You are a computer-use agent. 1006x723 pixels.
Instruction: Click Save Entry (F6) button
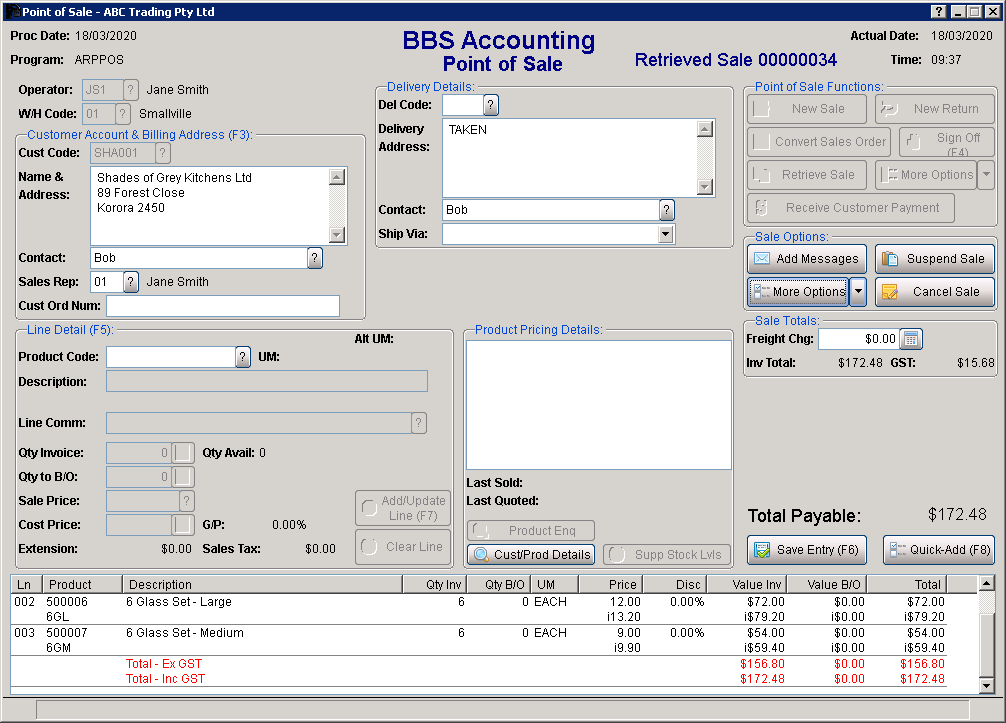tap(805, 550)
